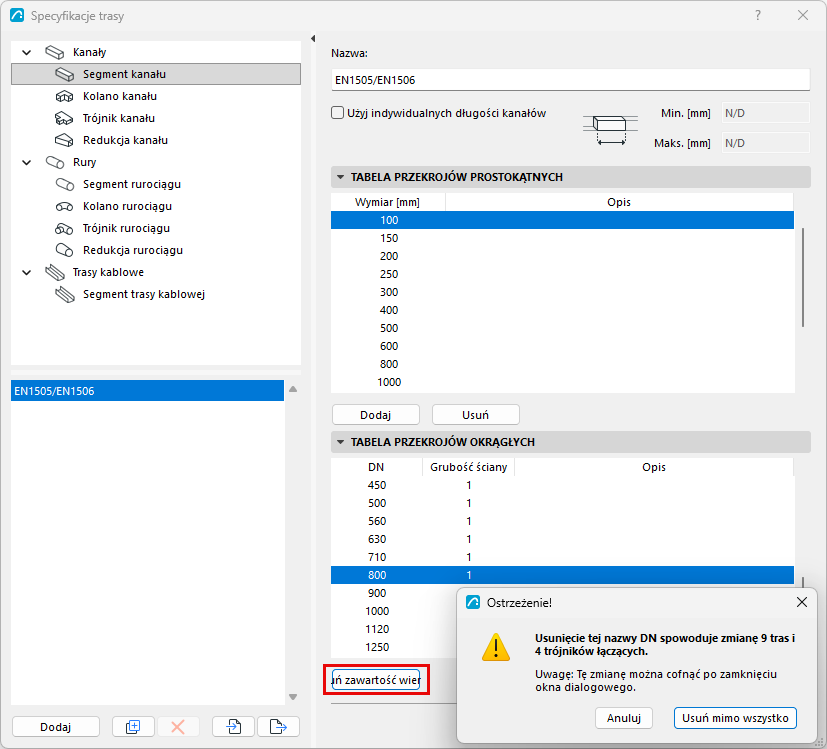Collapse the TABELA PRZEKROJÓW OKRĄGŁYCH section

[340, 442]
